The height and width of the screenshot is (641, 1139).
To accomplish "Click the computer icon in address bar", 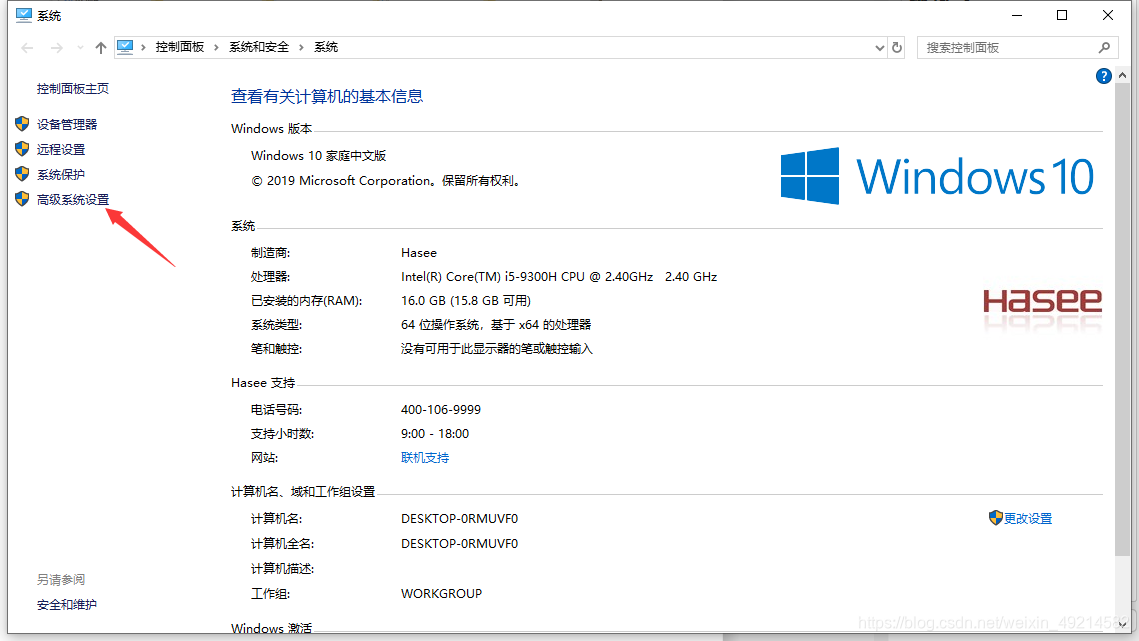I will 125,47.
